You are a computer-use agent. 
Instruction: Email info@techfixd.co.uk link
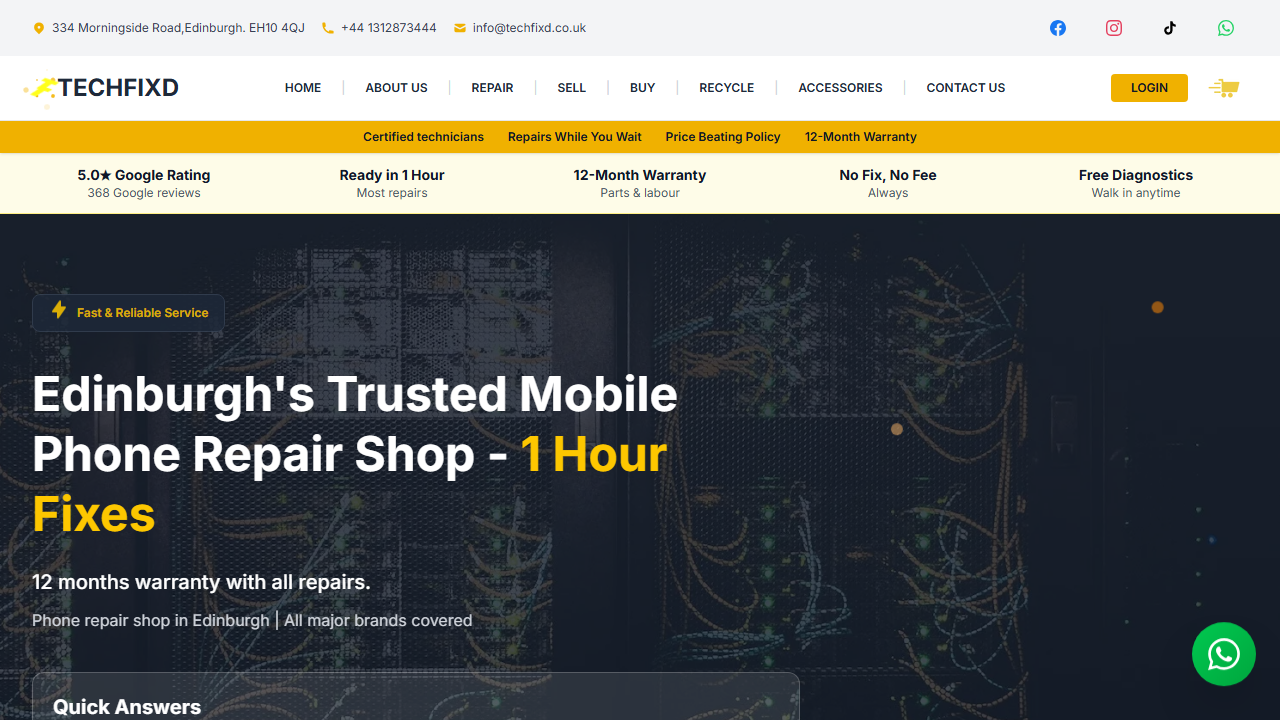(x=529, y=28)
